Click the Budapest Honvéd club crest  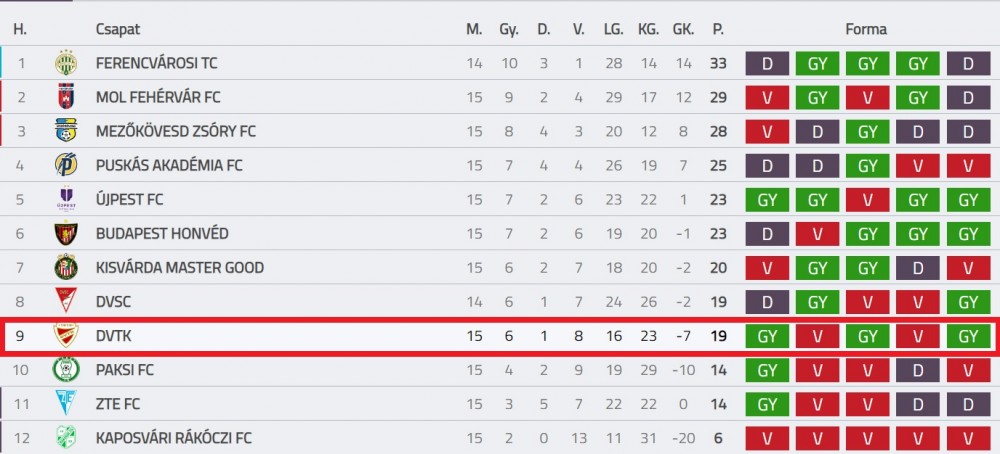[x=66, y=233]
